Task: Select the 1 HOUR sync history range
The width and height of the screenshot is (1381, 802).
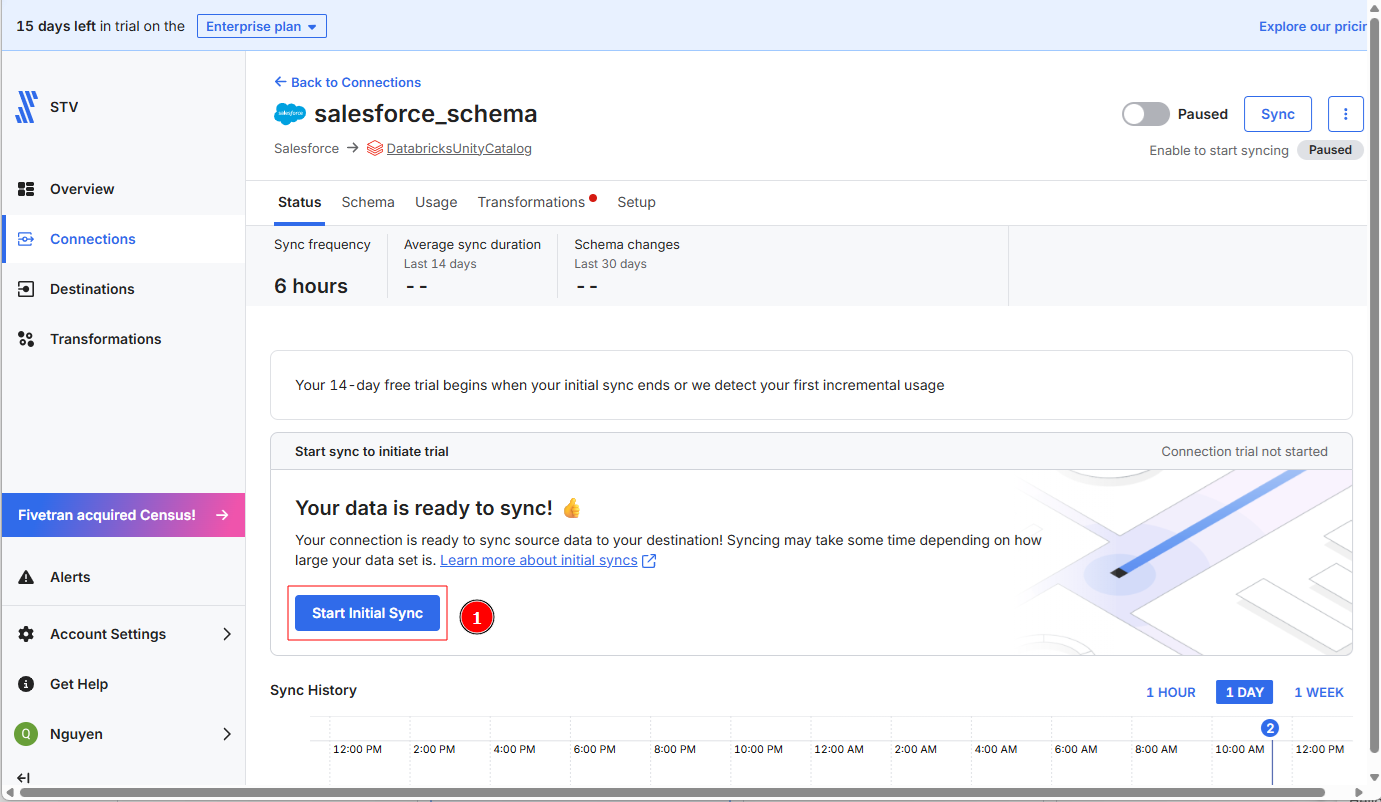Action: tap(1170, 692)
